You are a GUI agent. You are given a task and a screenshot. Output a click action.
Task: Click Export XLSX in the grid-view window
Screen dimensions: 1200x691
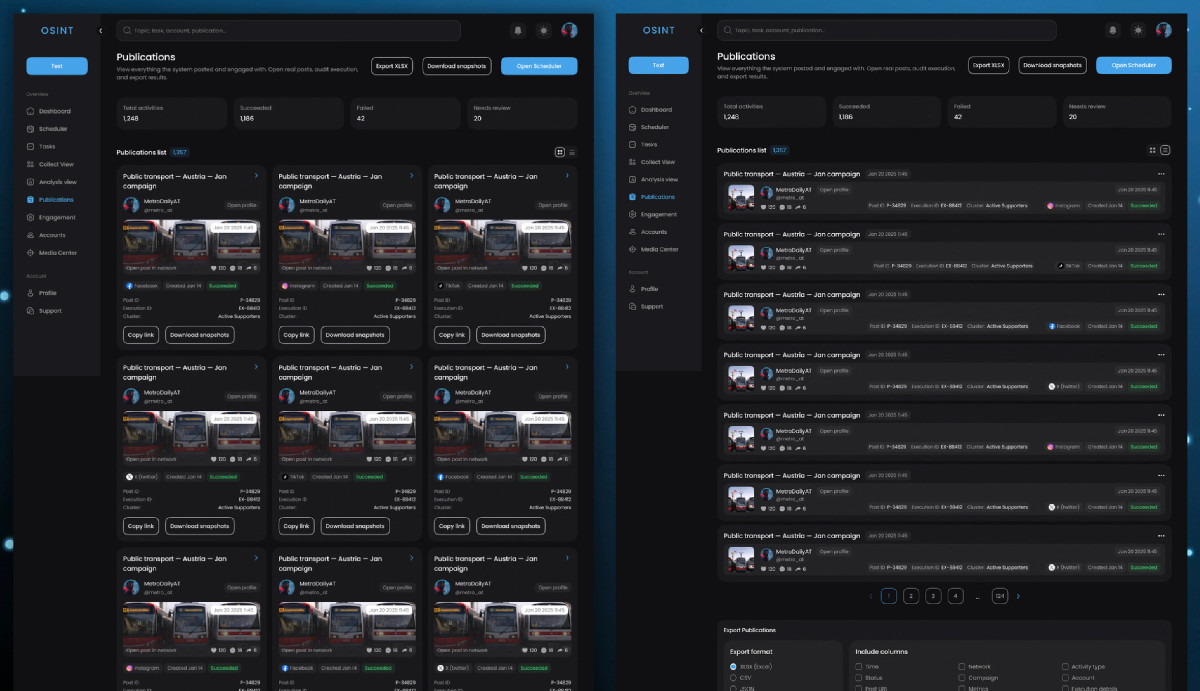click(x=392, y=66)
